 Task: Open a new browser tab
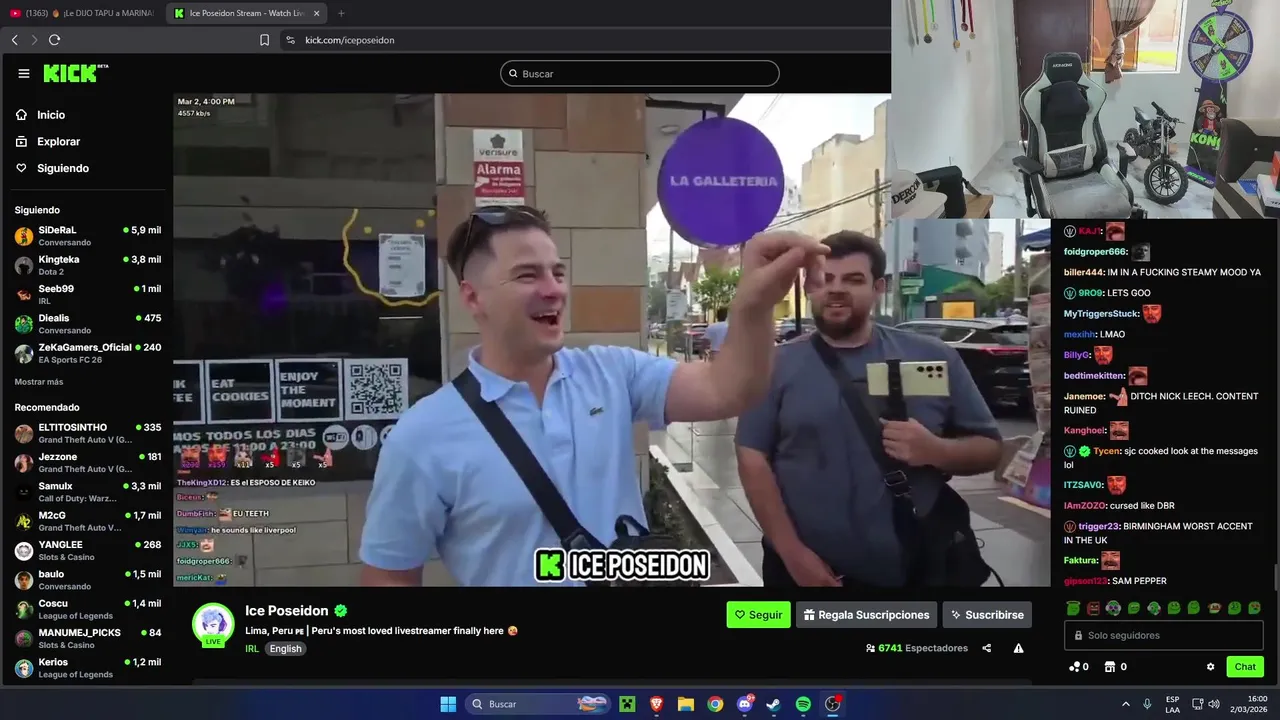click(341, 13)
